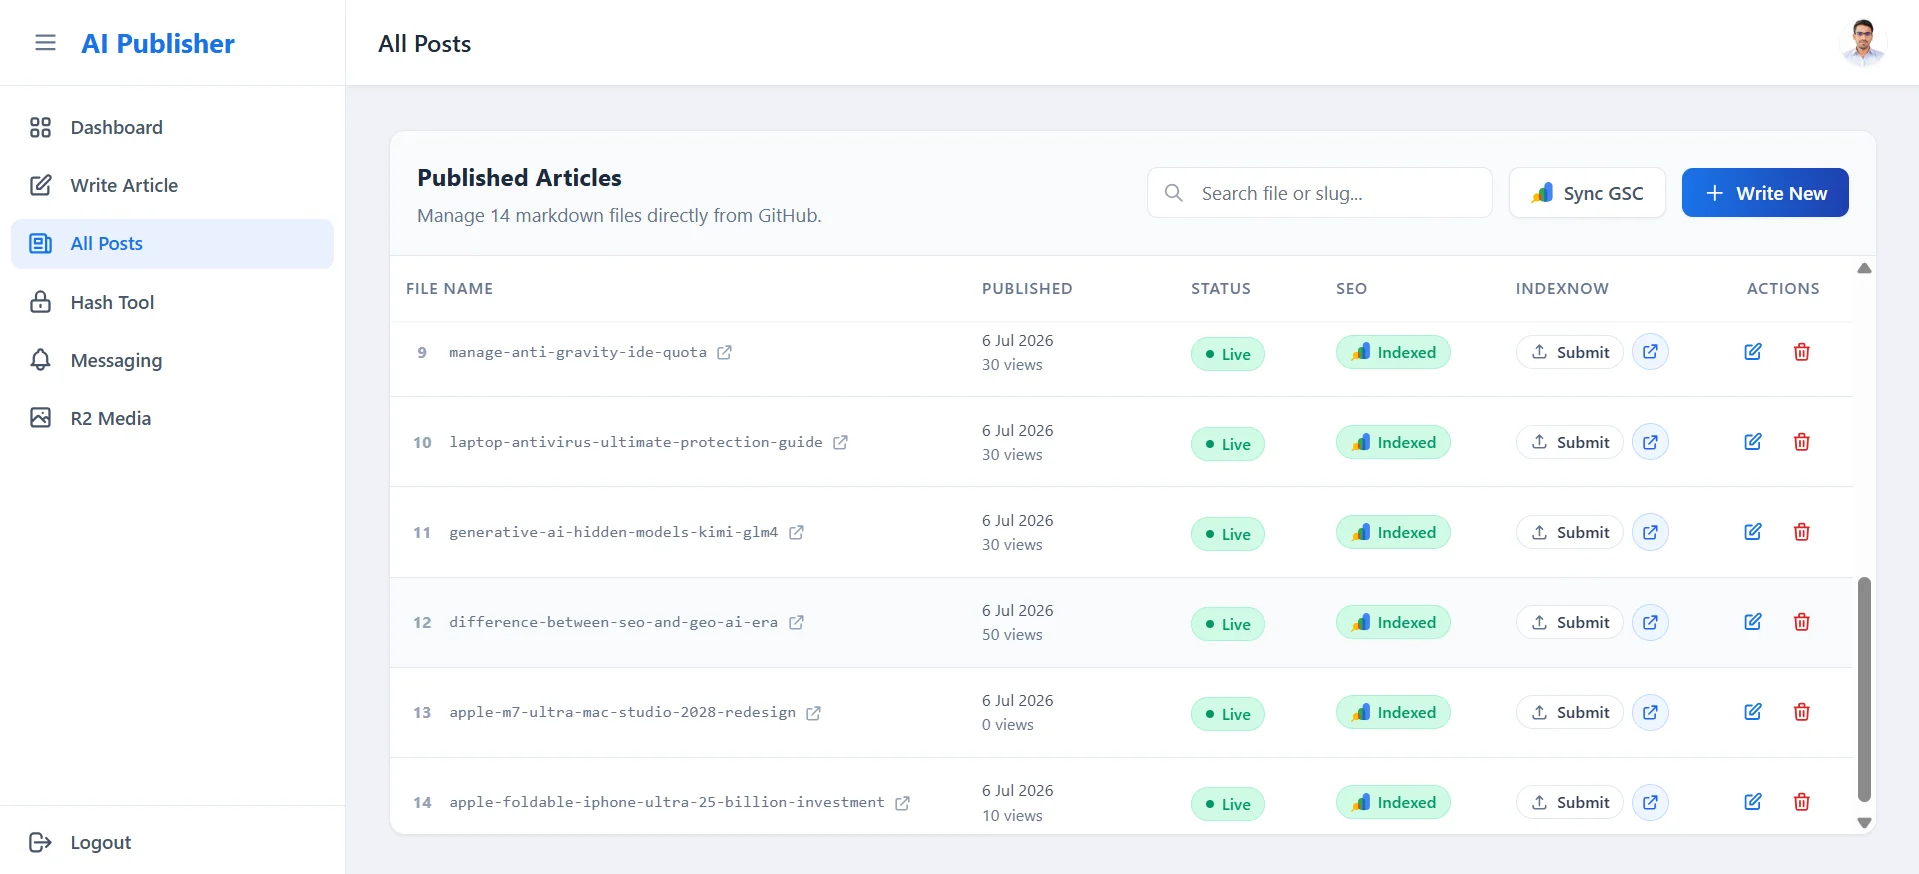Click the Write New button
This screenshot has height=874, width=1919.
tap(1765, 193)
